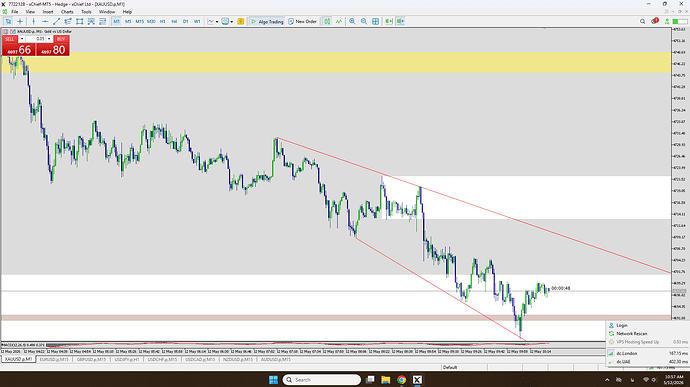Choose Login in connection popup
The height and width of the screenshot is (387, 690).
tap(647, 325)
